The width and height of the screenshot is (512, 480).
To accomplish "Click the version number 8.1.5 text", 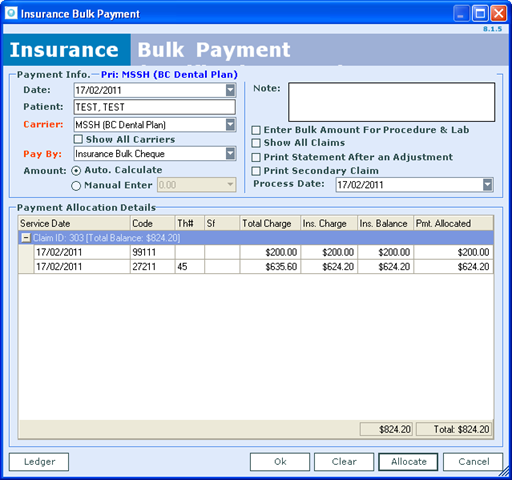I will point(492,29).
